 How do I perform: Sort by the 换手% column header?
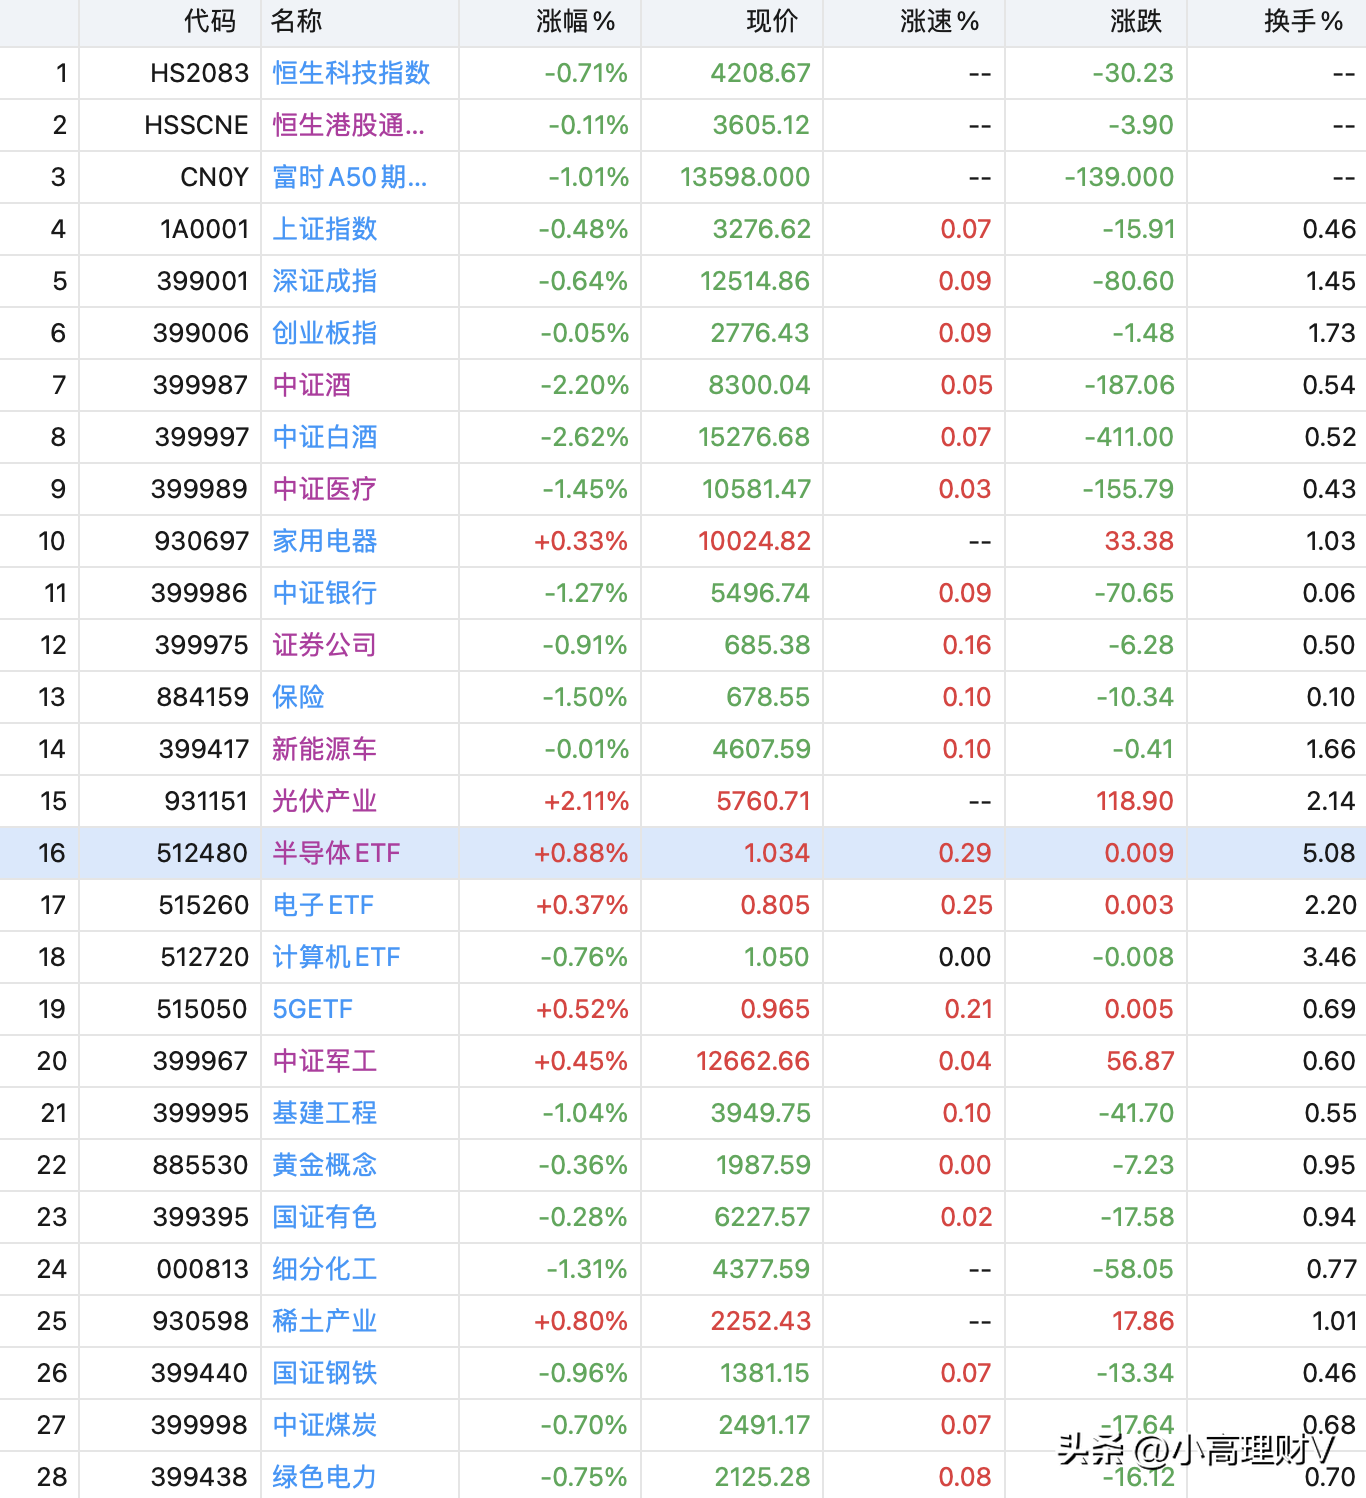[x=1303, y=21]
